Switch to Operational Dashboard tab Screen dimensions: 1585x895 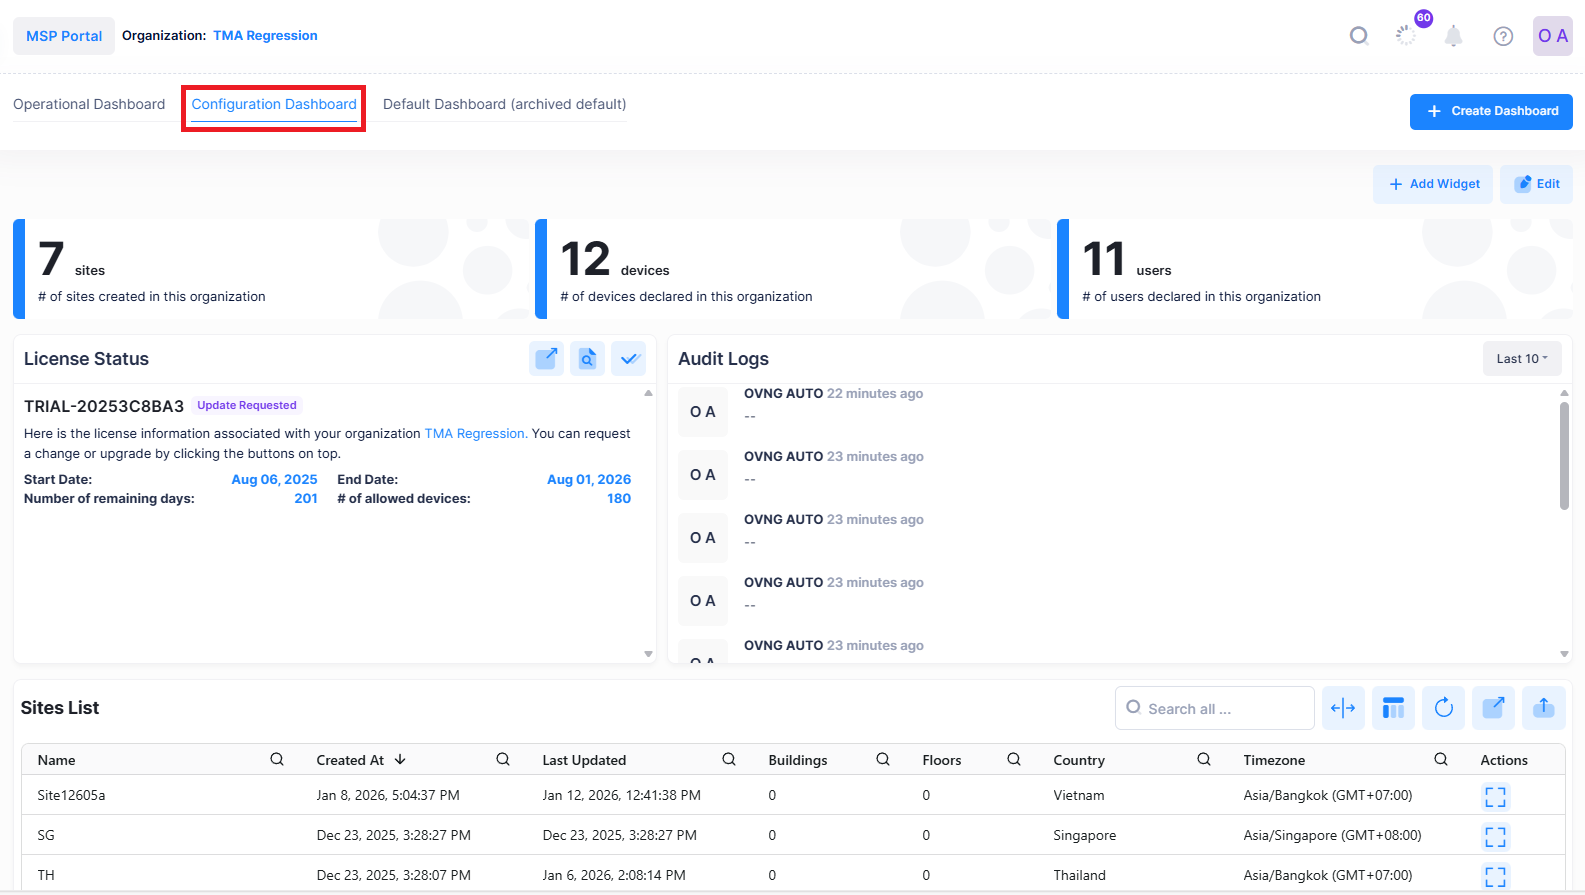pos(89,104)
